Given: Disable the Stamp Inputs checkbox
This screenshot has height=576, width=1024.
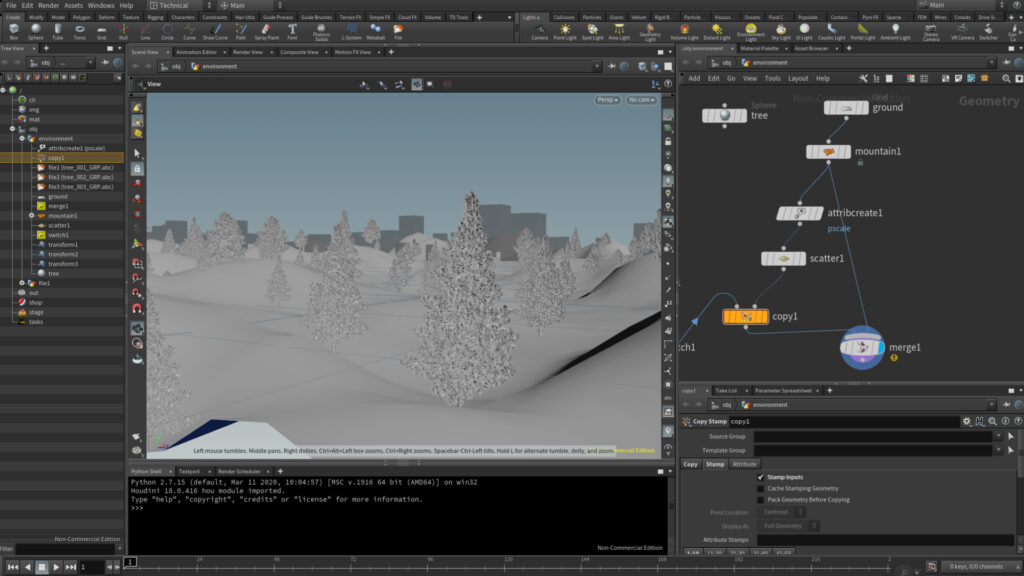Looking at the screenshot, I should click(x=760, y=477).
